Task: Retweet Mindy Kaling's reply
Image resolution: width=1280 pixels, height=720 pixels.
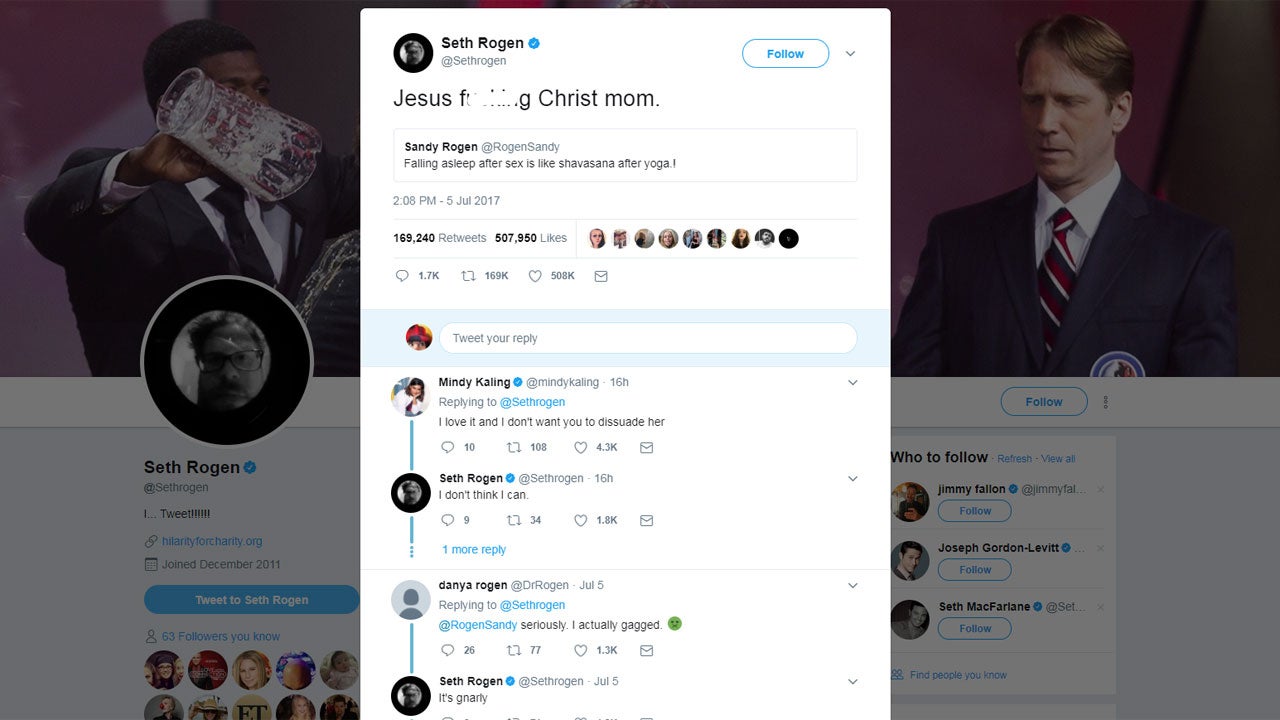Action: coord(514,448)
